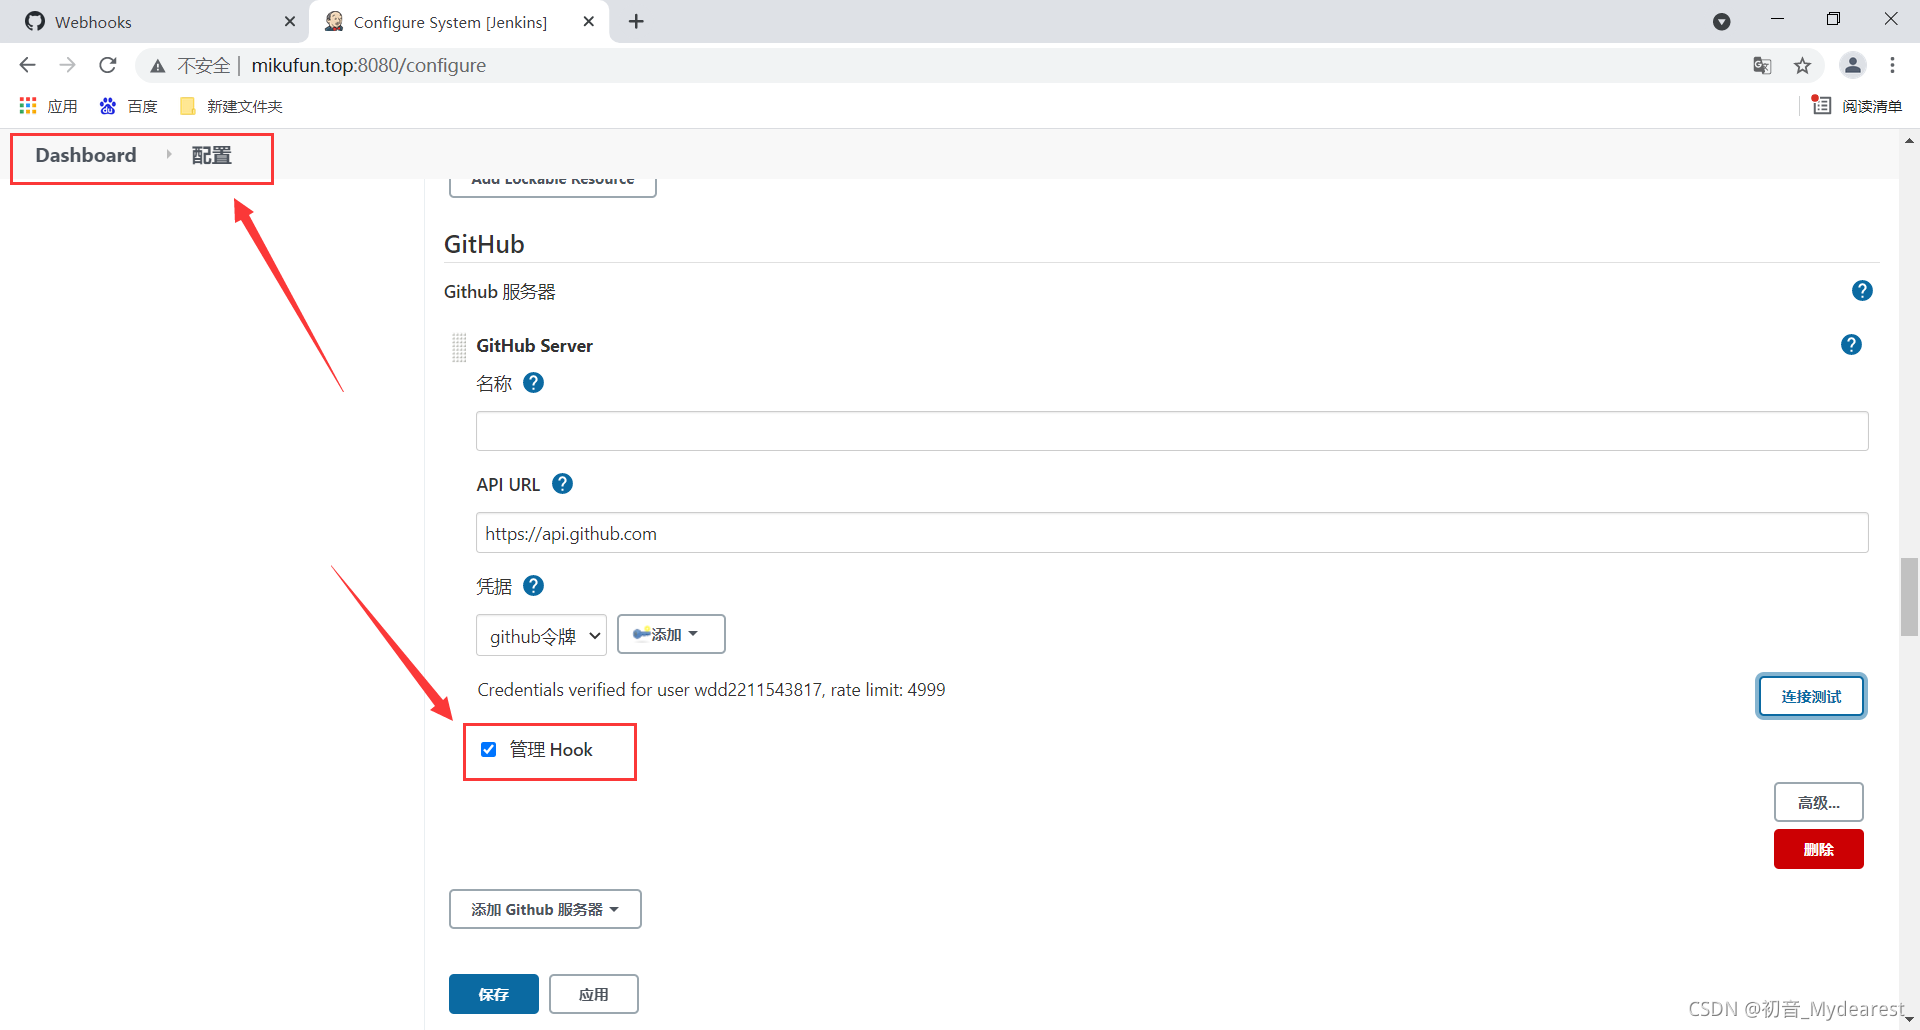Toggle the 管理 Hook checkbox
The height and width of the screenshot is (1030, 1920).
(x=489, y=750)
